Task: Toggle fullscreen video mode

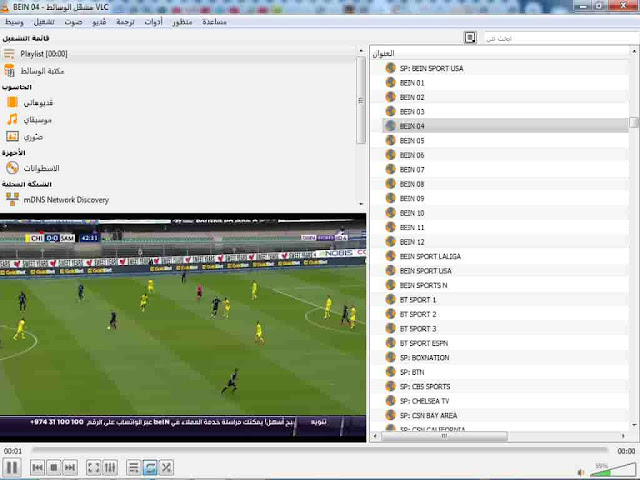Action: (x=93, y=467)
